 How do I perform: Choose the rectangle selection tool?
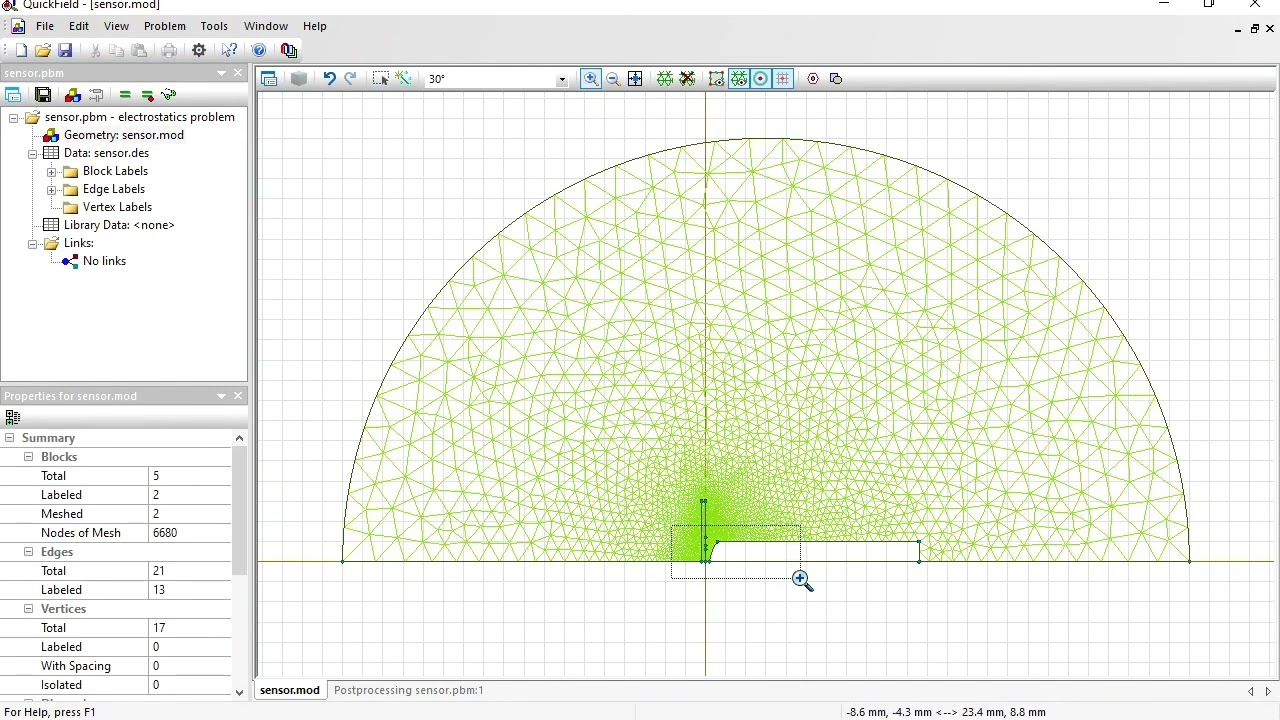[x=381, y=79]
